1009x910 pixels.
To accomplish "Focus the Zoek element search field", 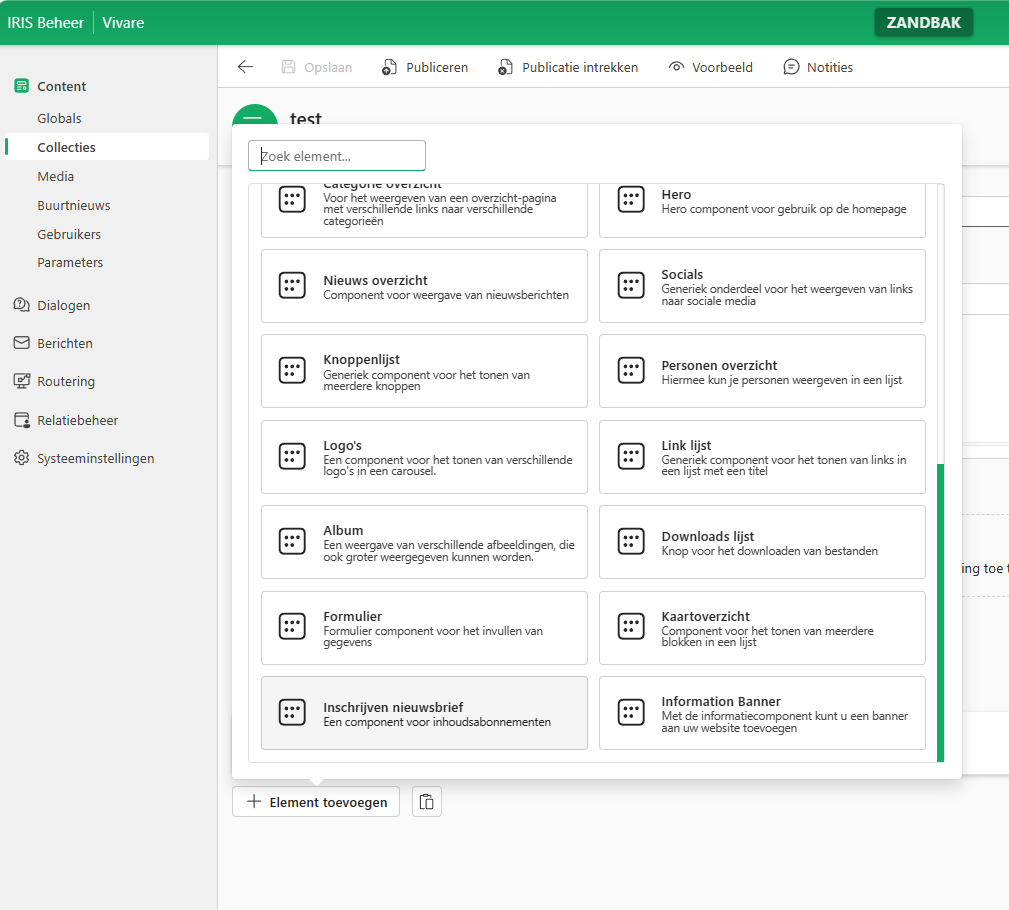I will (x=337, y=156).
